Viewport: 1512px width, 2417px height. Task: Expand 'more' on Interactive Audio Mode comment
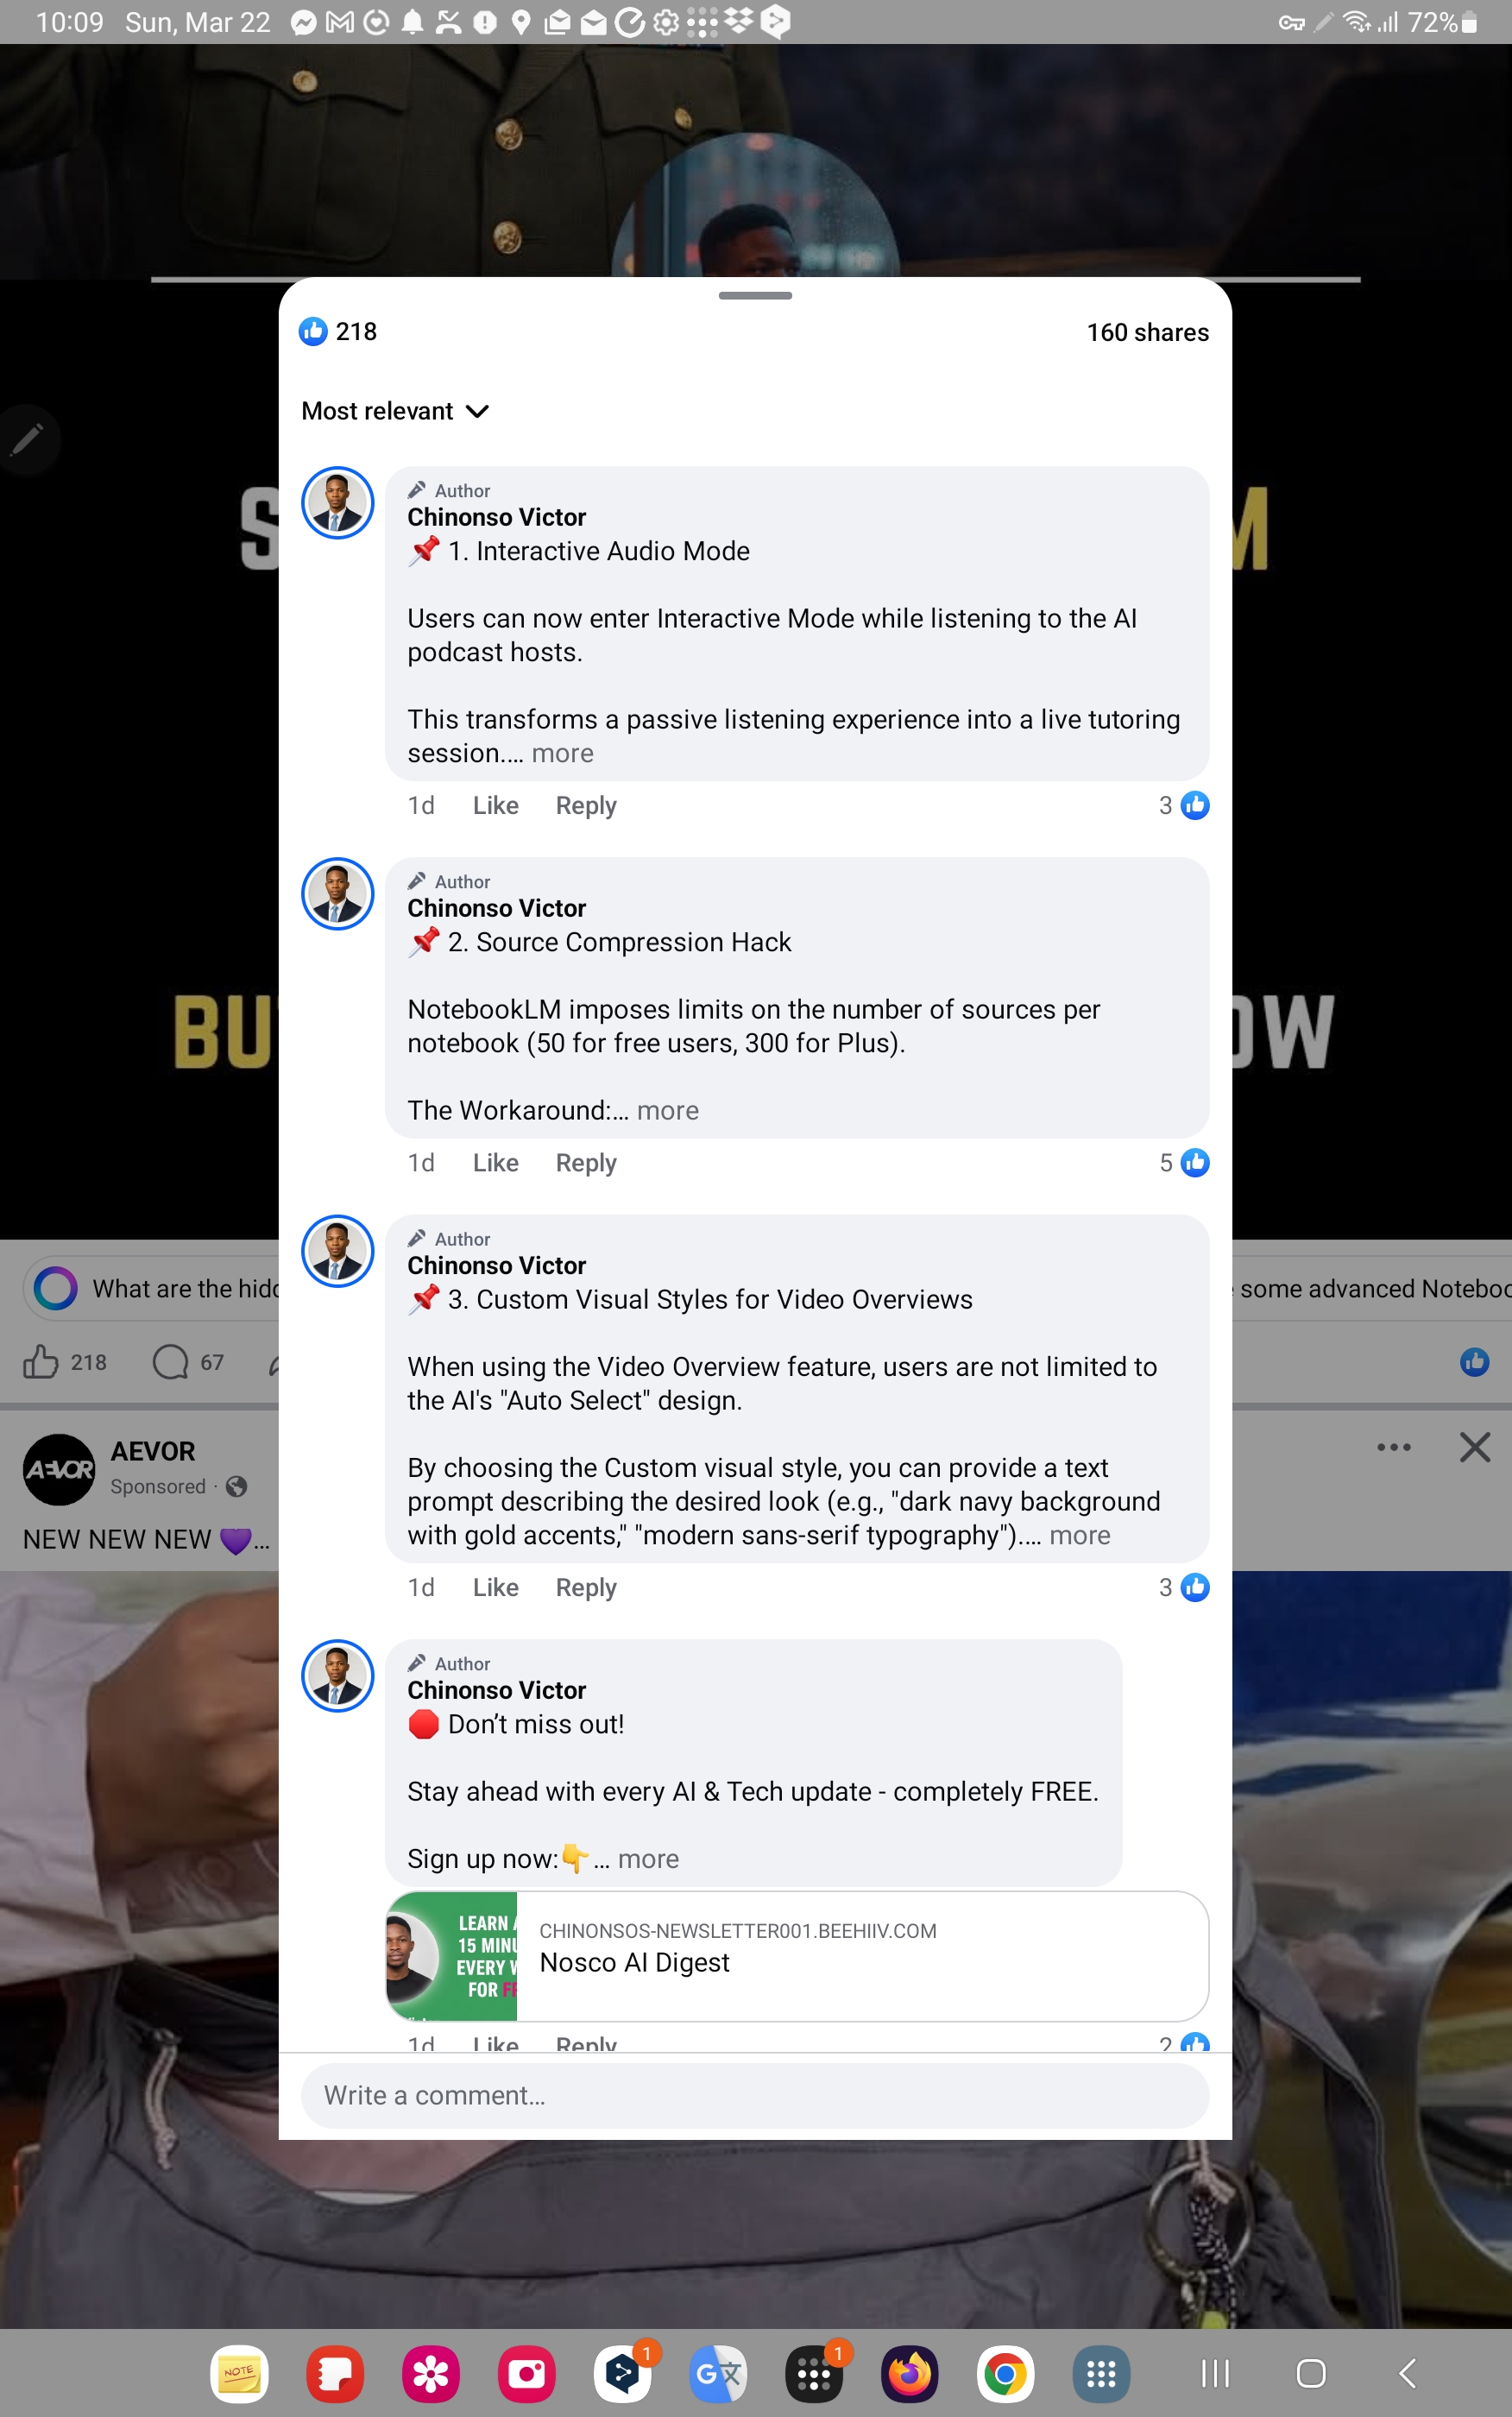[562, 753]
